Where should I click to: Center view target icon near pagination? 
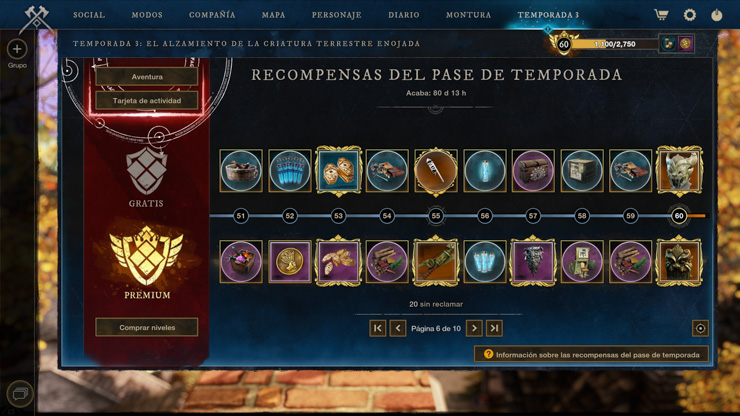point(700,328)
